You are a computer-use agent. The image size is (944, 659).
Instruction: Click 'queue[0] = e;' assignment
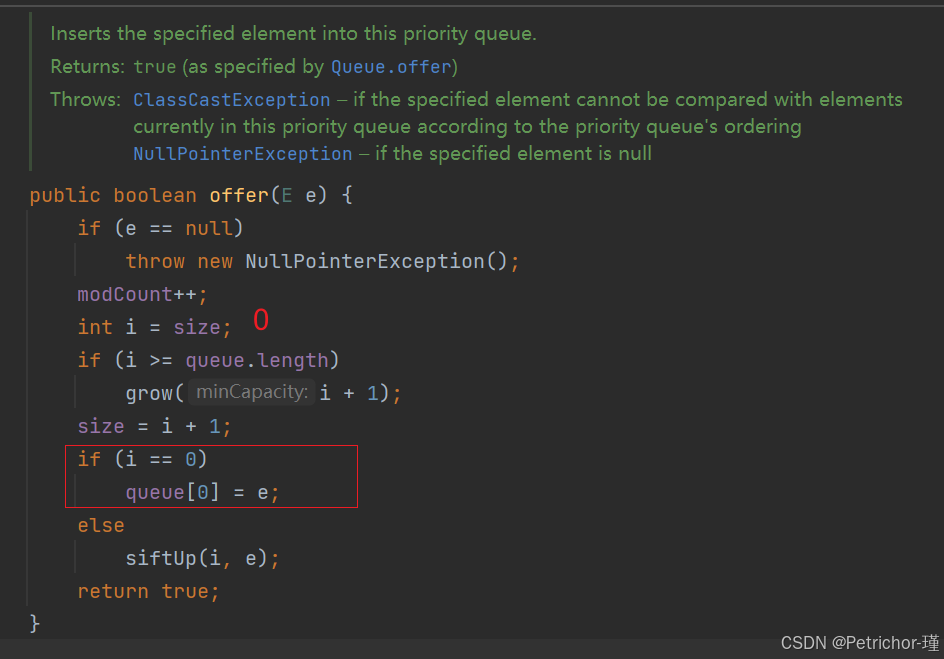point(202,493)
